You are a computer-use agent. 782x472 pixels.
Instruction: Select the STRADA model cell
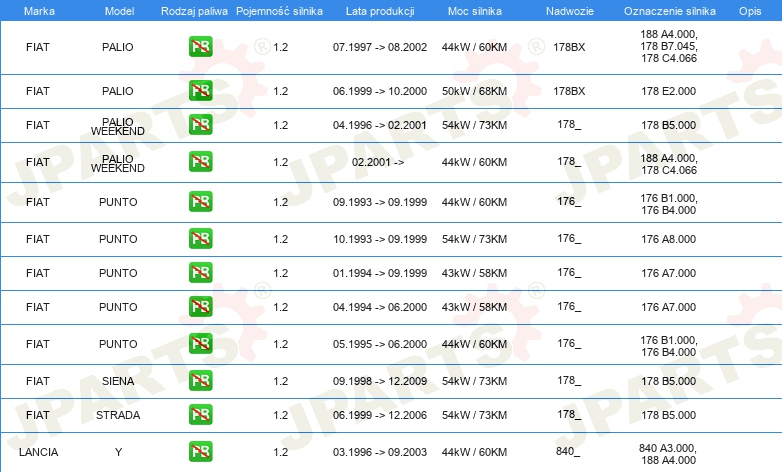click(118, 415)
